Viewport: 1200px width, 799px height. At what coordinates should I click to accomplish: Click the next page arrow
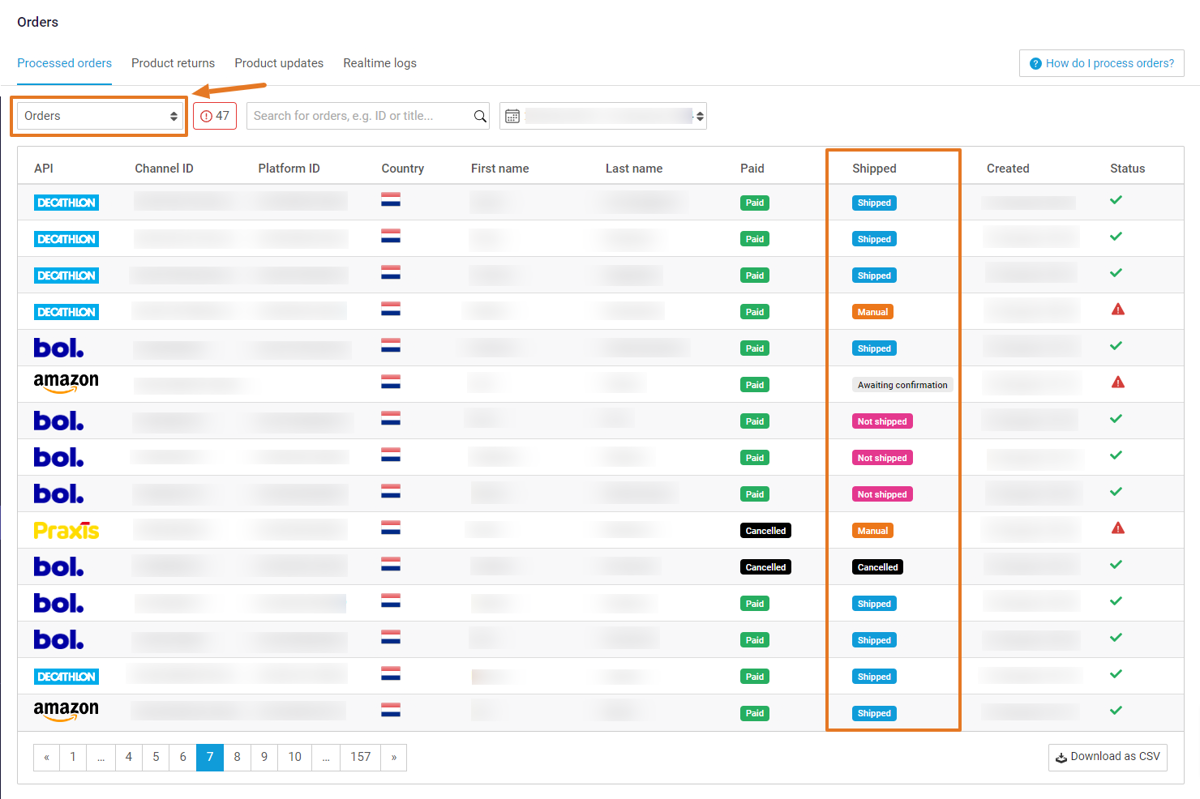394,757
